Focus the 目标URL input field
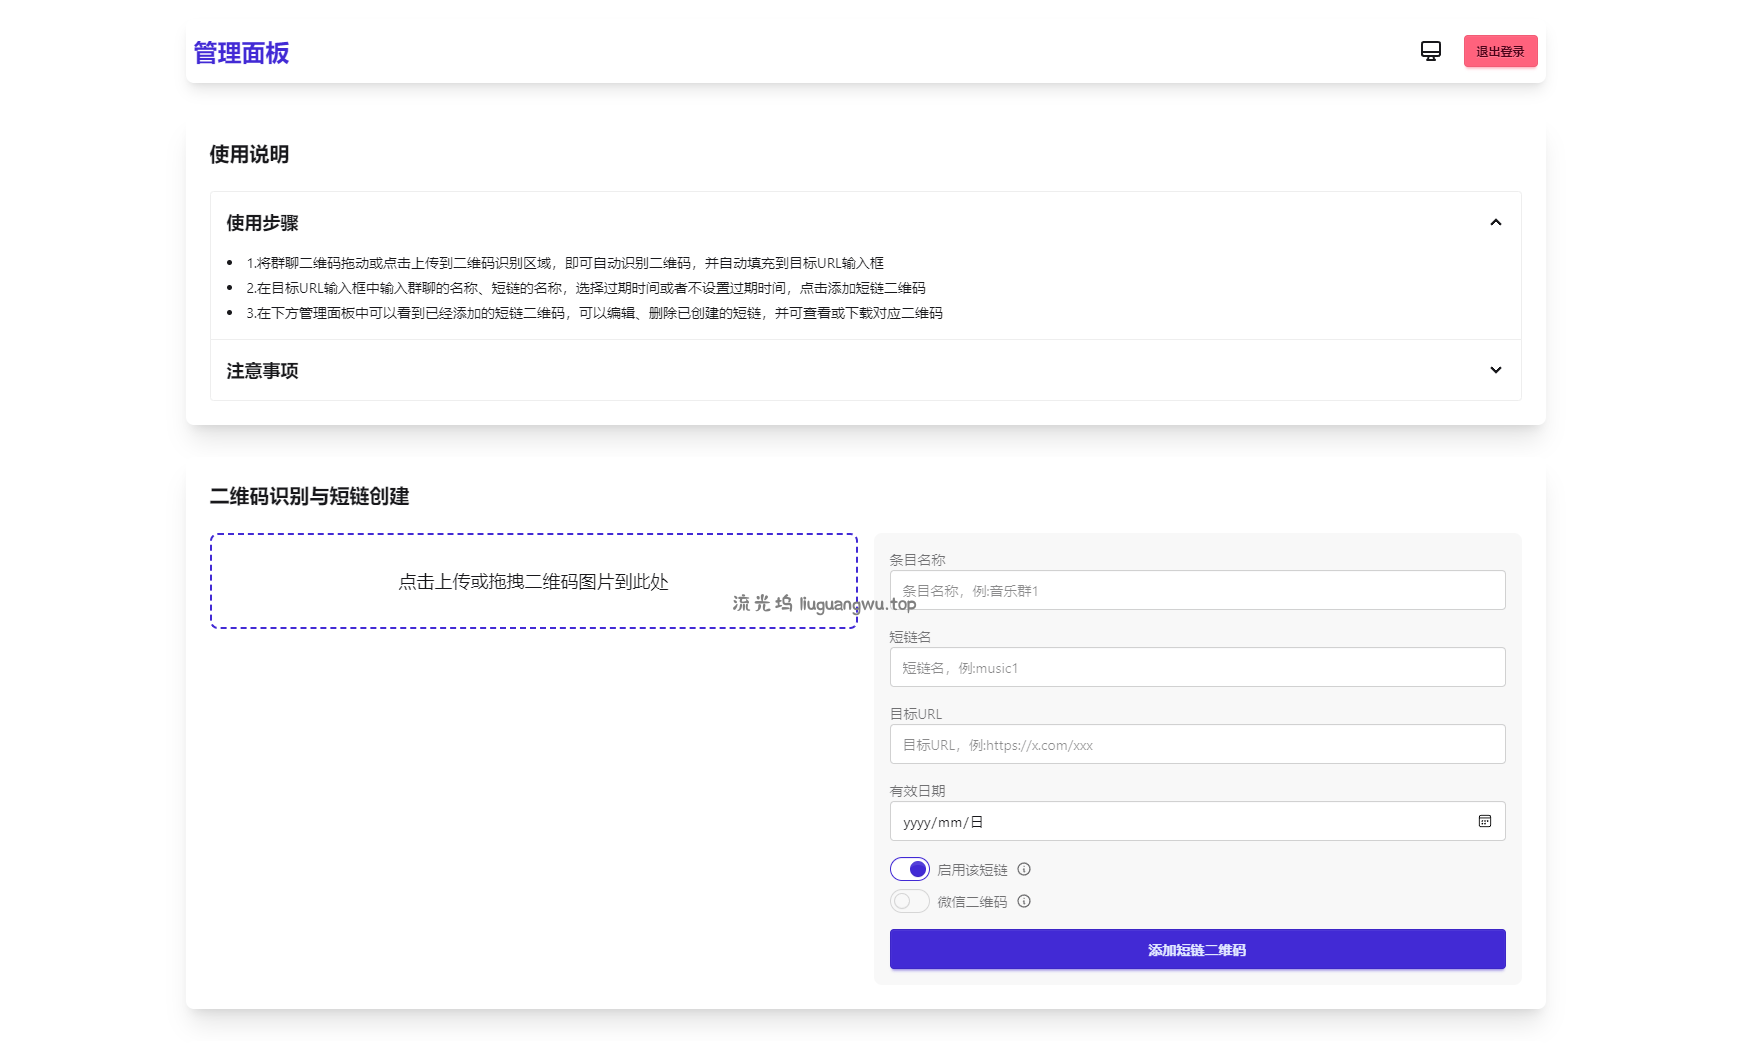 pyautogui.click(x=1197, y=744)
